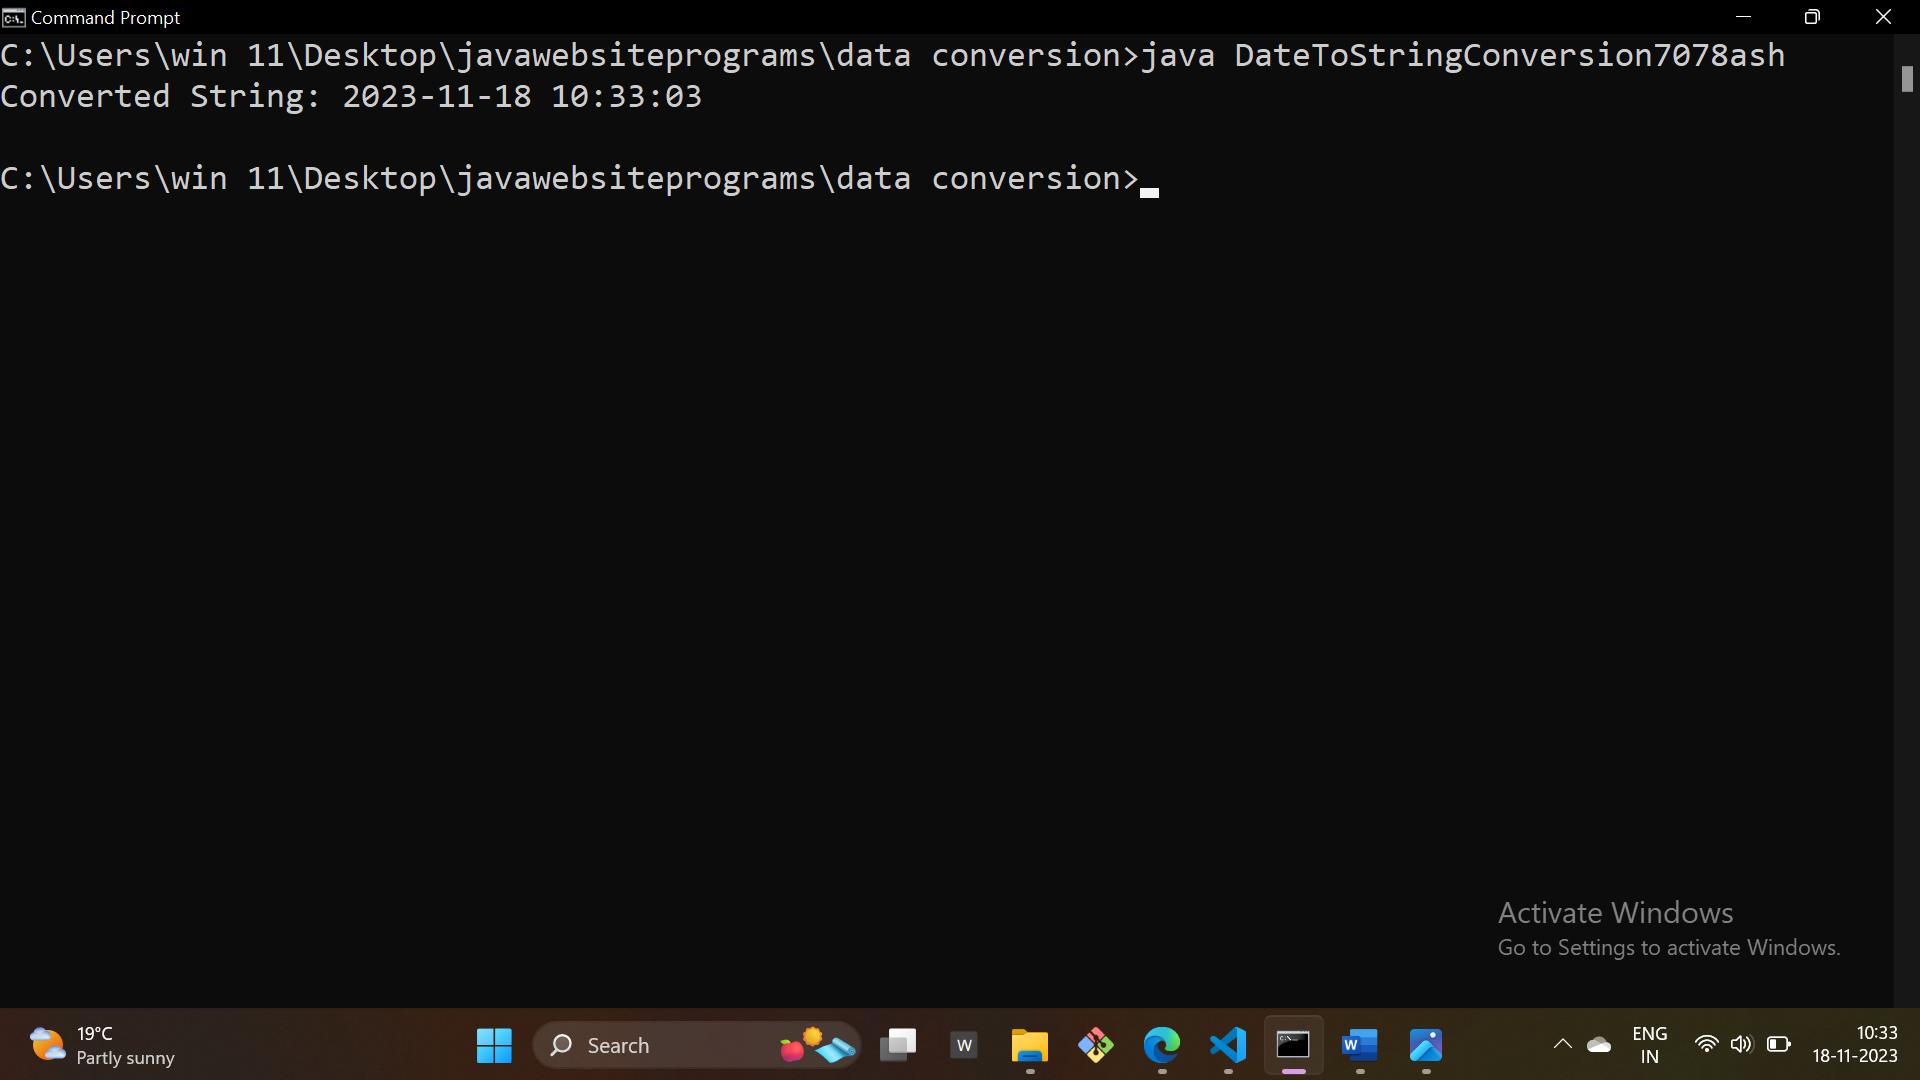
Task: Click the Command Prompt vertical scrollbar thumb
Action: click(x=1907, y=79)
